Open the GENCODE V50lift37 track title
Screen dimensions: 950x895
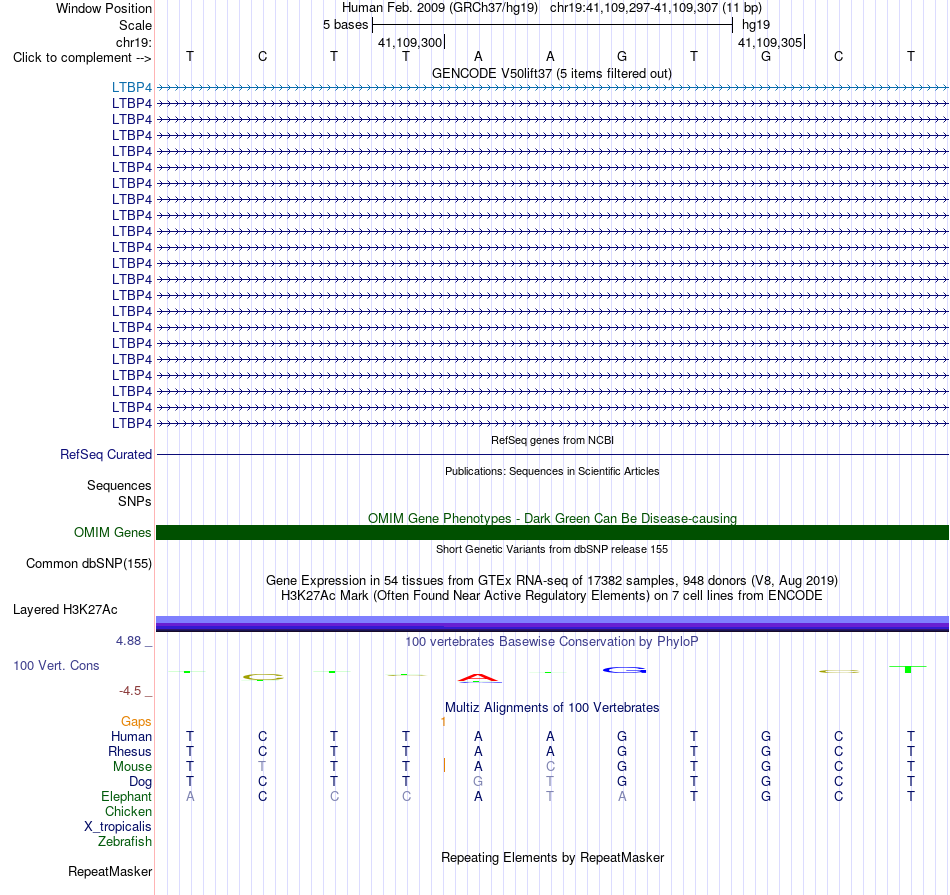552,73
